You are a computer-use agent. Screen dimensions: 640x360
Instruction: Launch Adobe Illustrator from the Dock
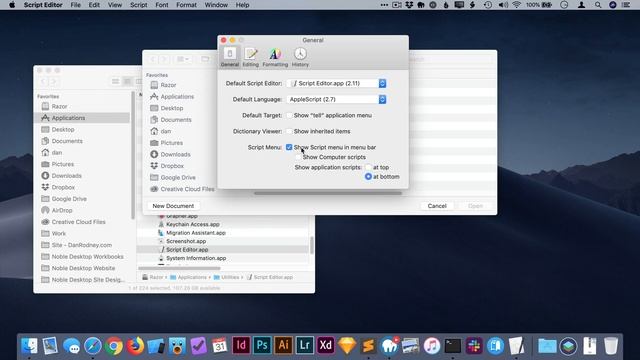point(283,346)
